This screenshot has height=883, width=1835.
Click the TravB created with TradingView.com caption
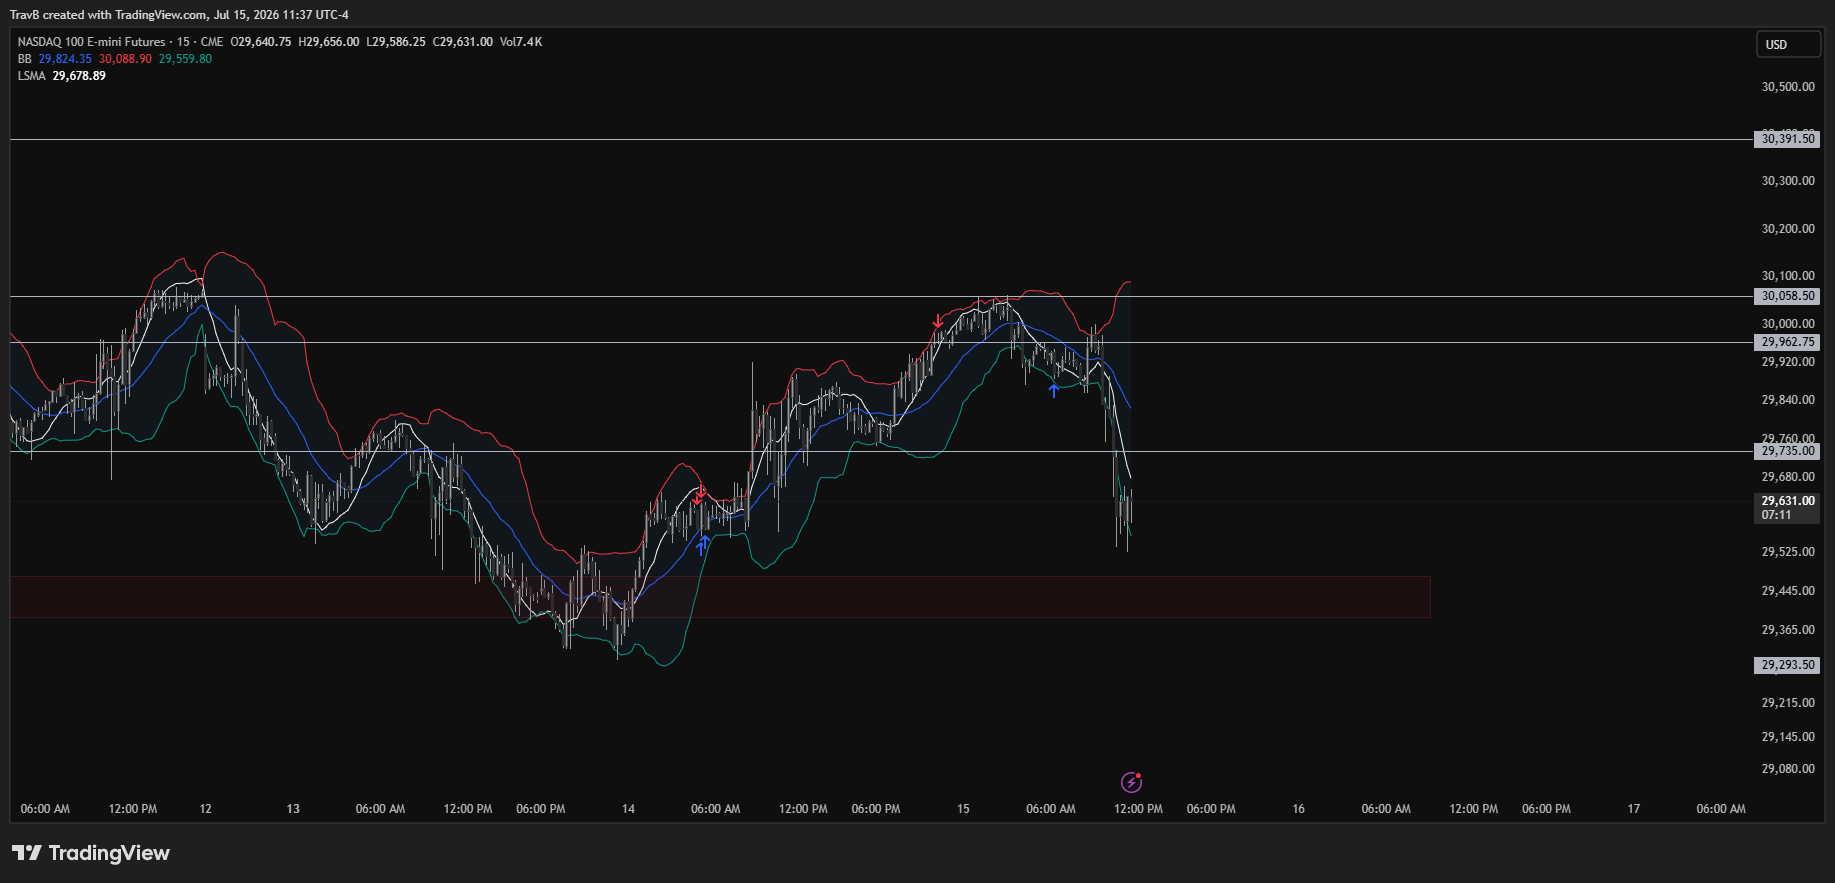point(179,15)
